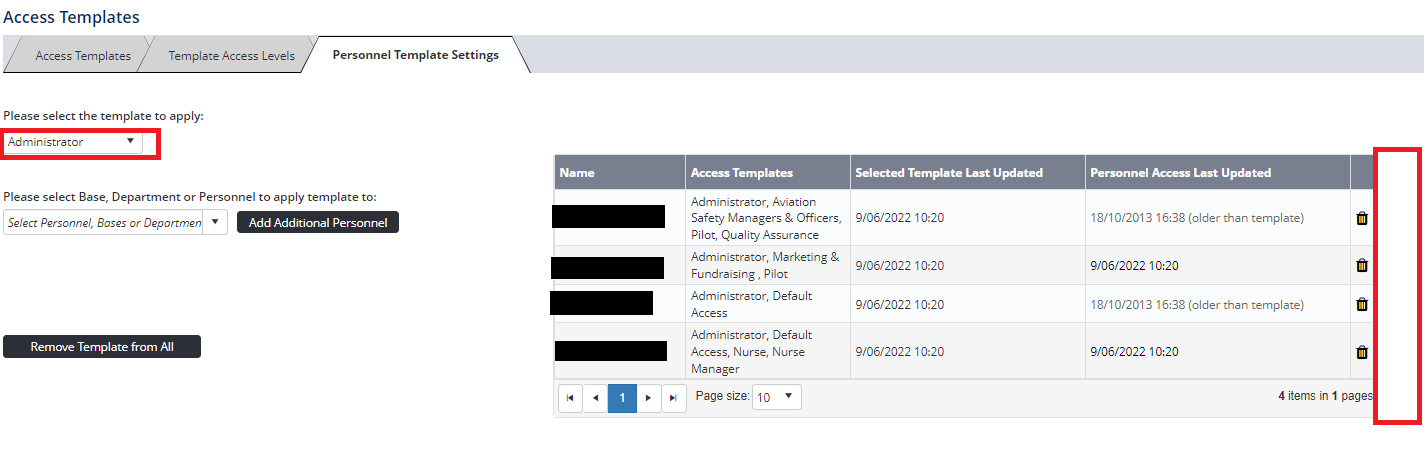Image resolution: width=1424 pixels, height=454 pixels.
Task: Click trash icon for the Nurse Manager row
Action: pos(1361,352)
